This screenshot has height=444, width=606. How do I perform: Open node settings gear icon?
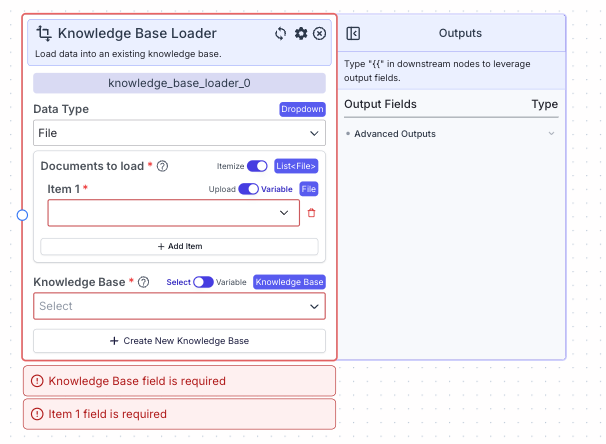[301, 34]
